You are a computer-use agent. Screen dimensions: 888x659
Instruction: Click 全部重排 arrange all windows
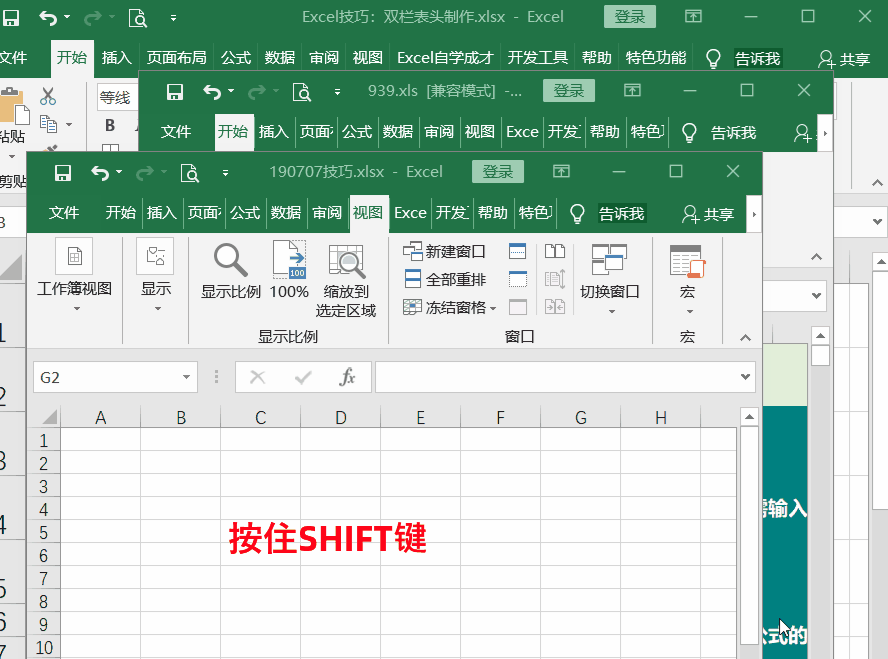coord(445,279)
